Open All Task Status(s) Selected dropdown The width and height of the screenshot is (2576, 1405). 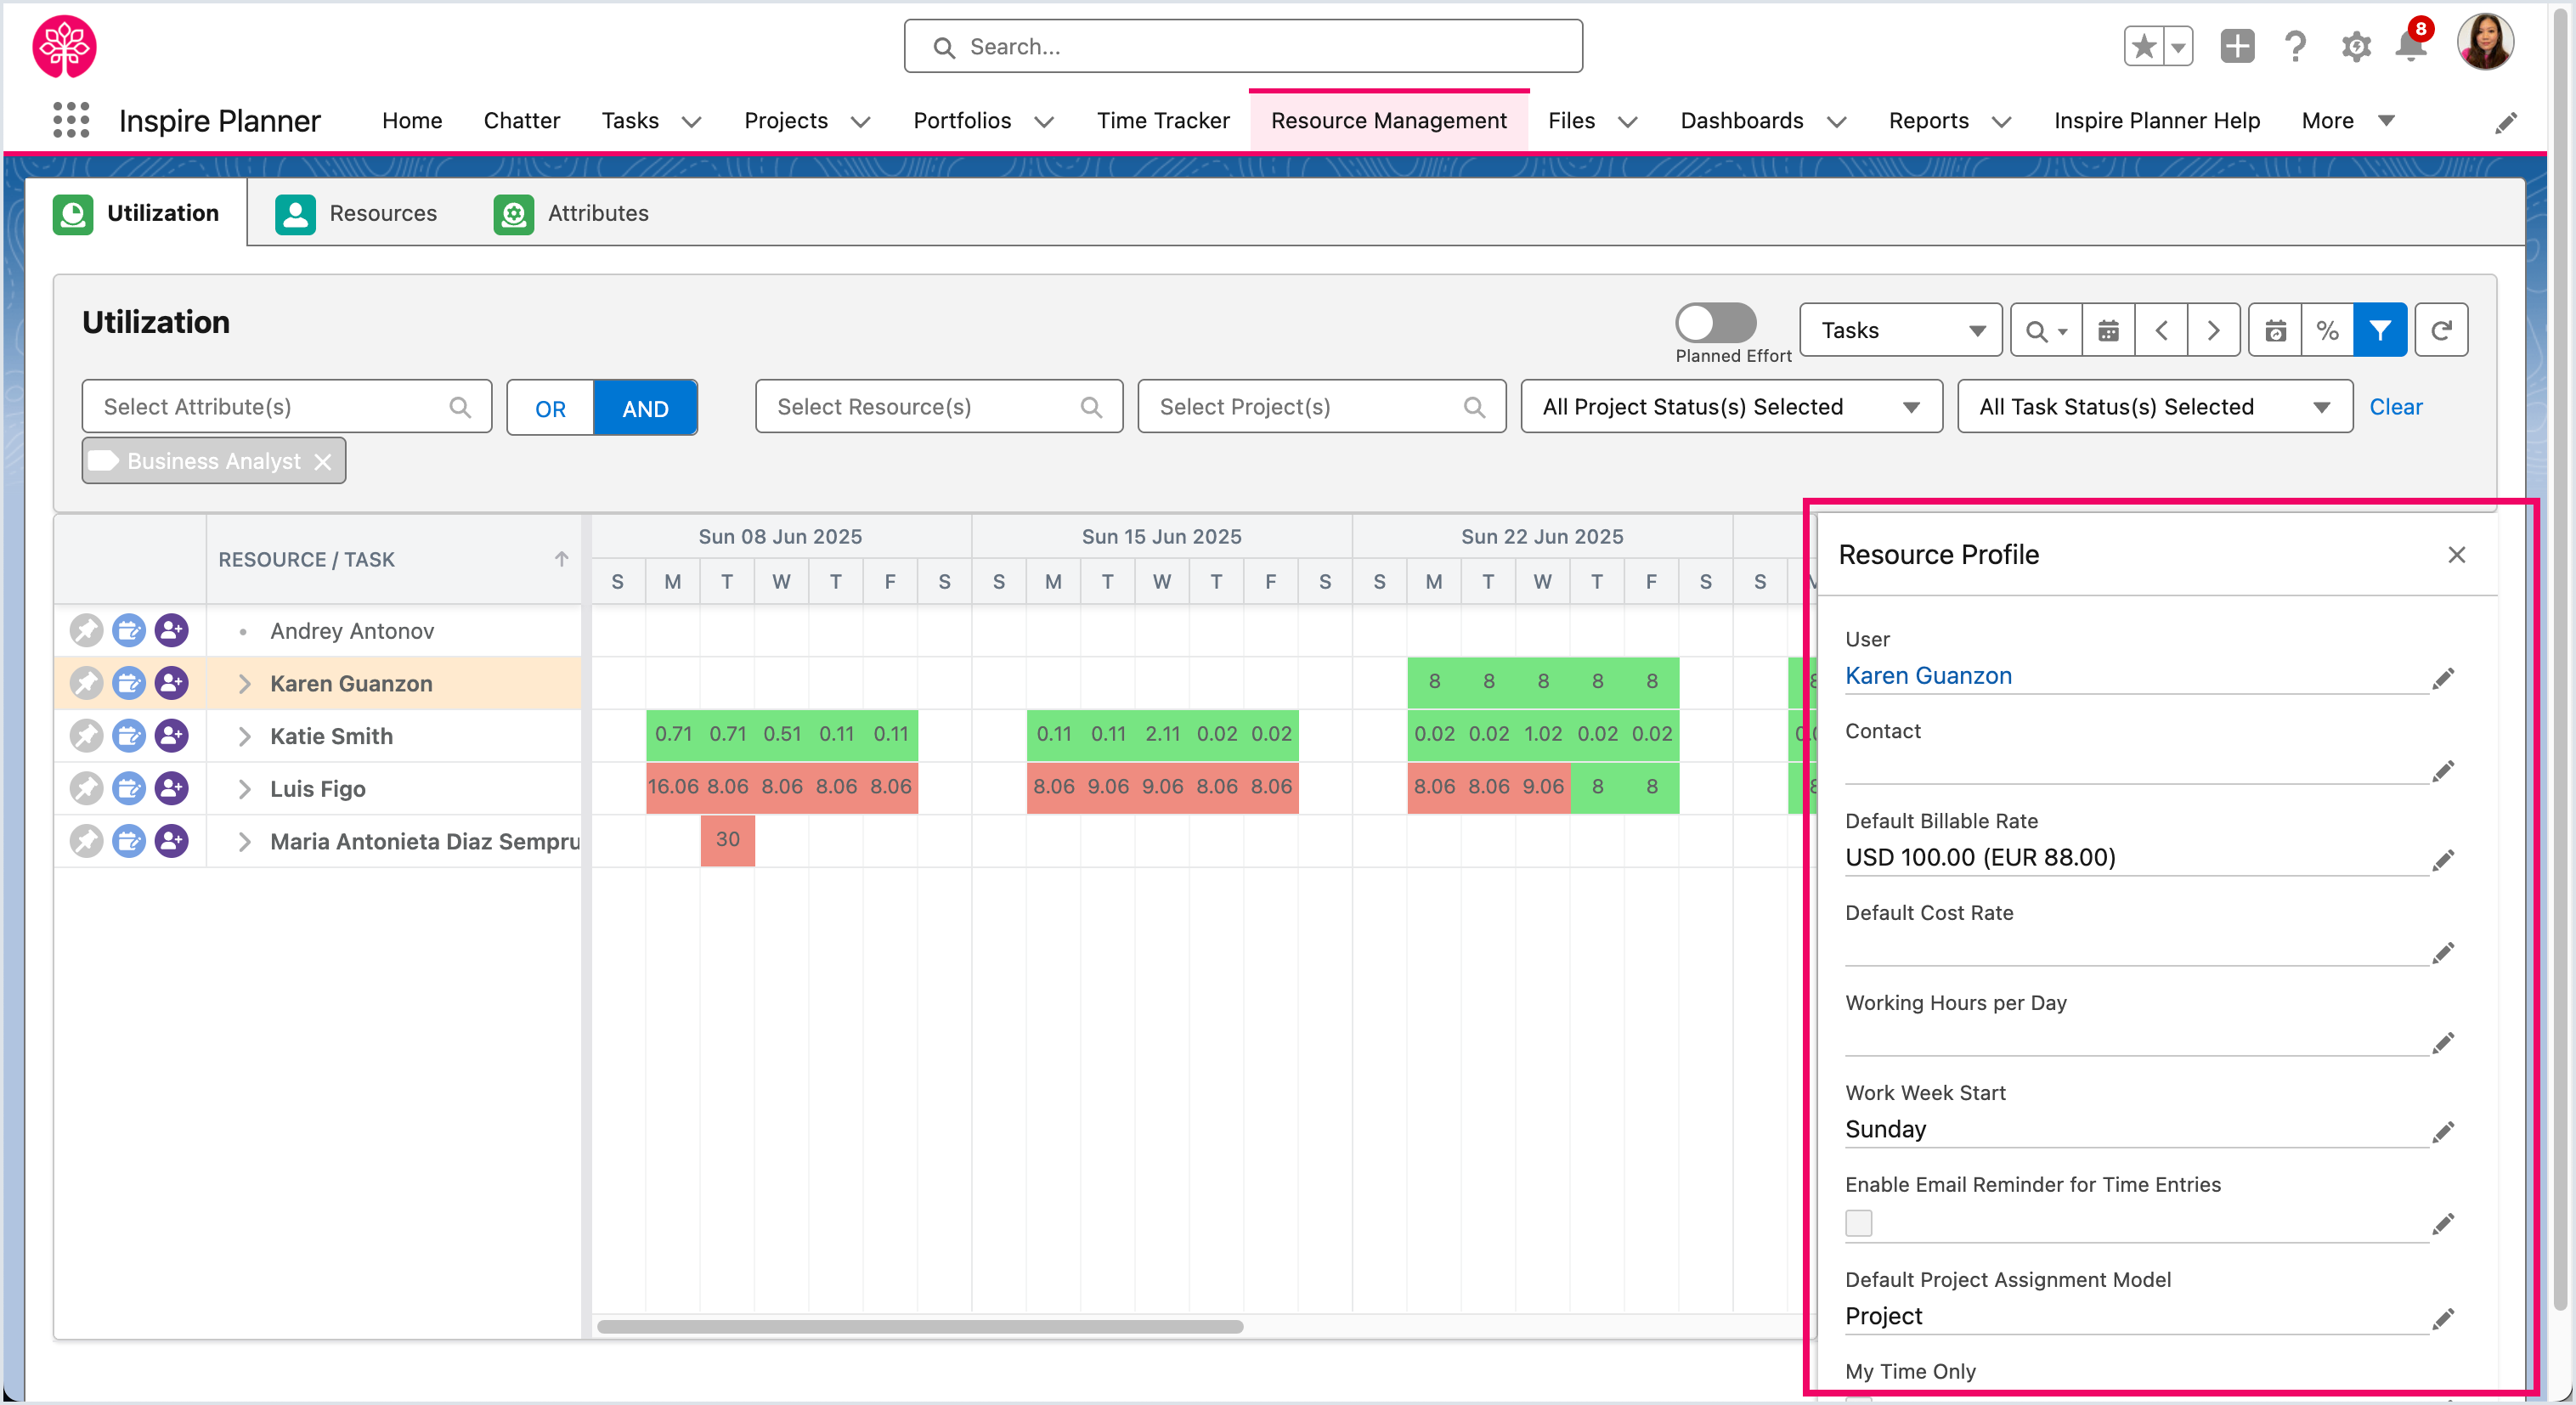[x=2154, y=407]
